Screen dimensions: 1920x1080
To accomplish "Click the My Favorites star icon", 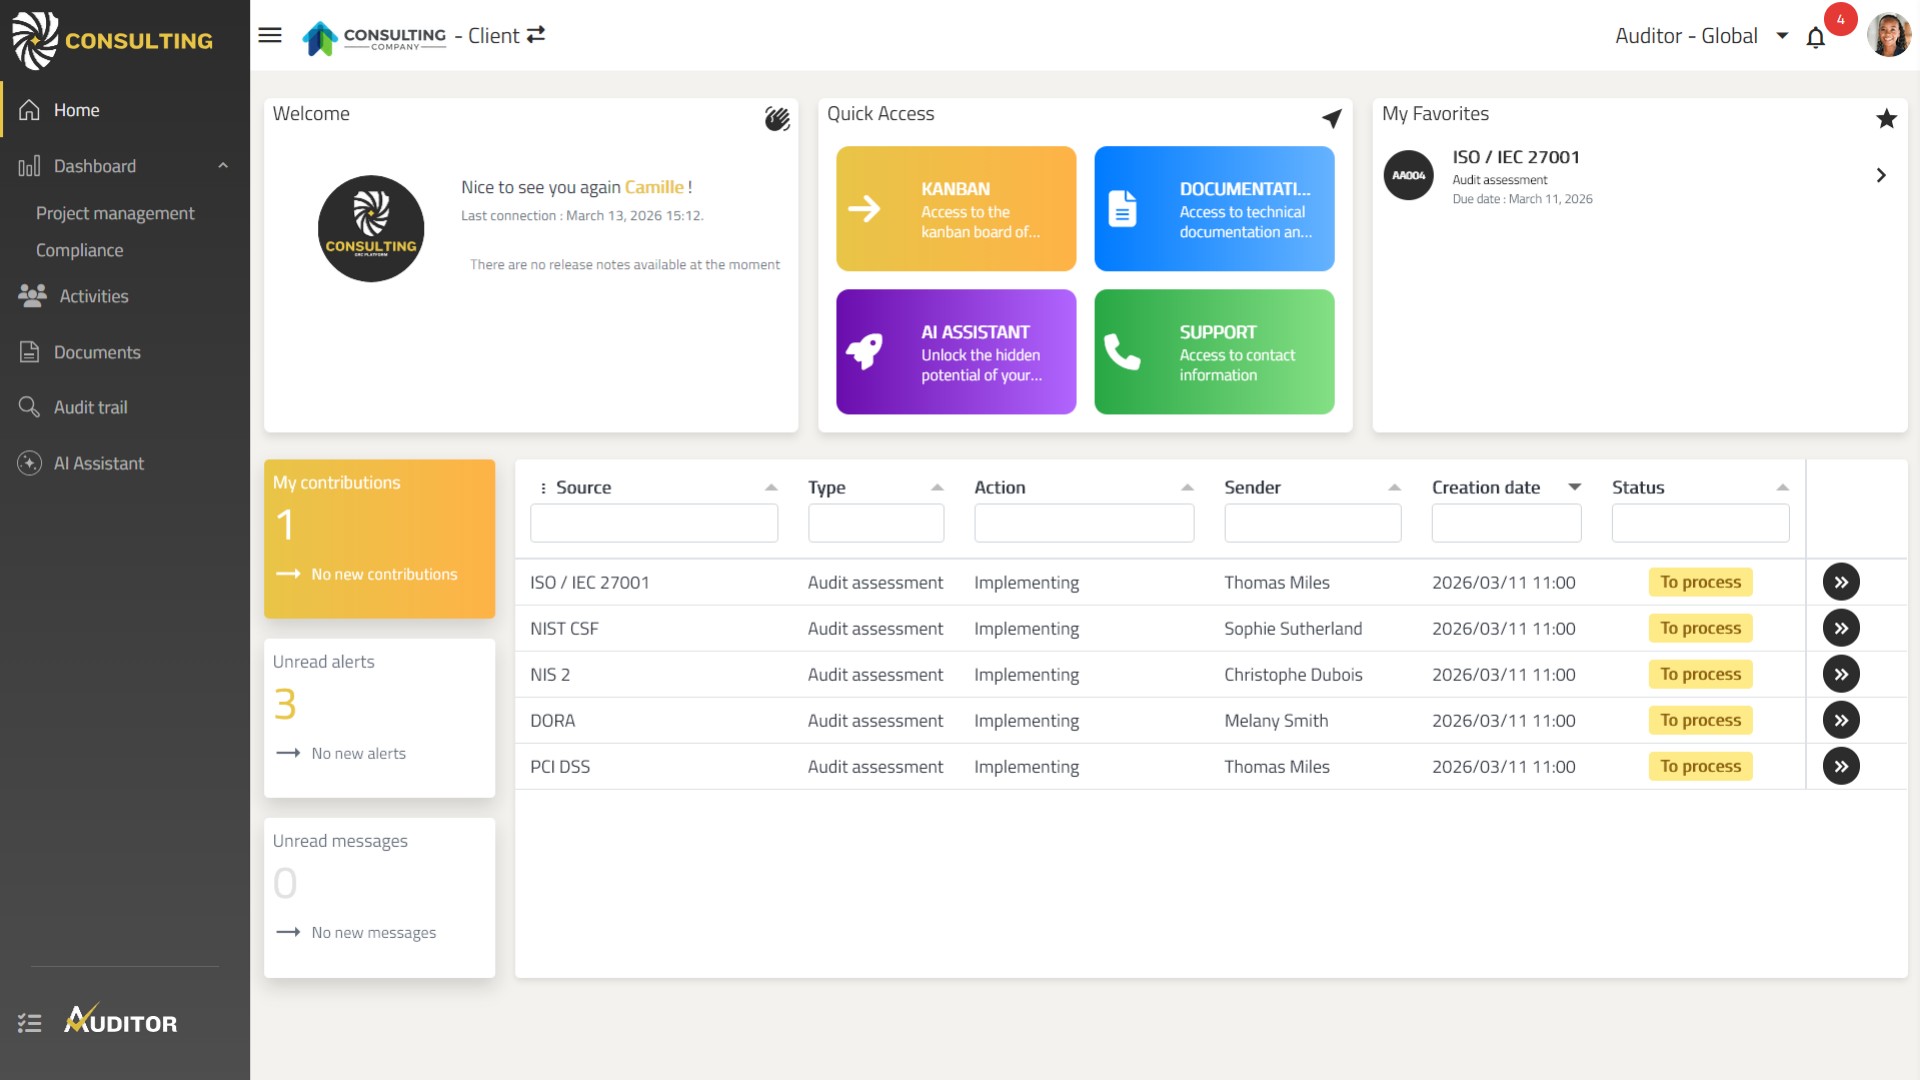I will [x=1886, y=119].
